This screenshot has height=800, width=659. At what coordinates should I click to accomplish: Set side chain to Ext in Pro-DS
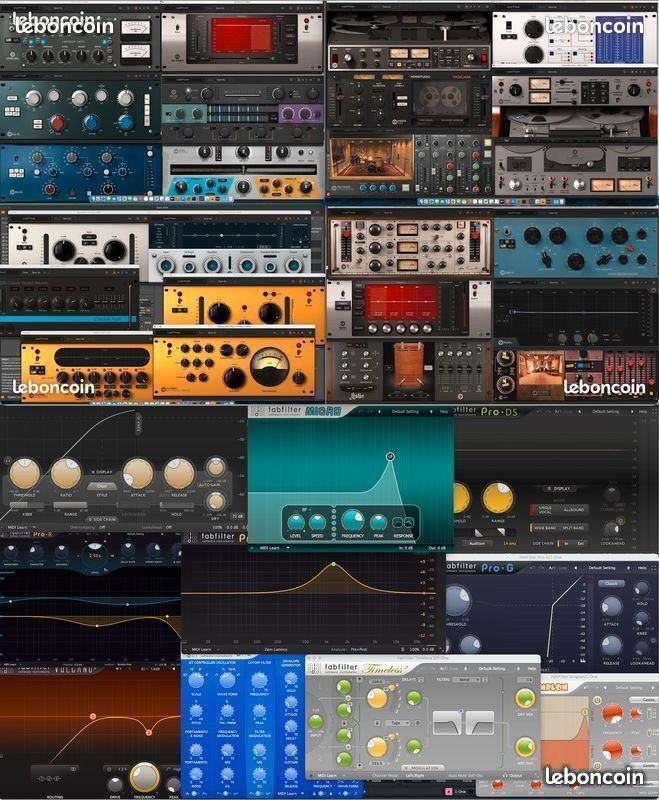[580, 544]
